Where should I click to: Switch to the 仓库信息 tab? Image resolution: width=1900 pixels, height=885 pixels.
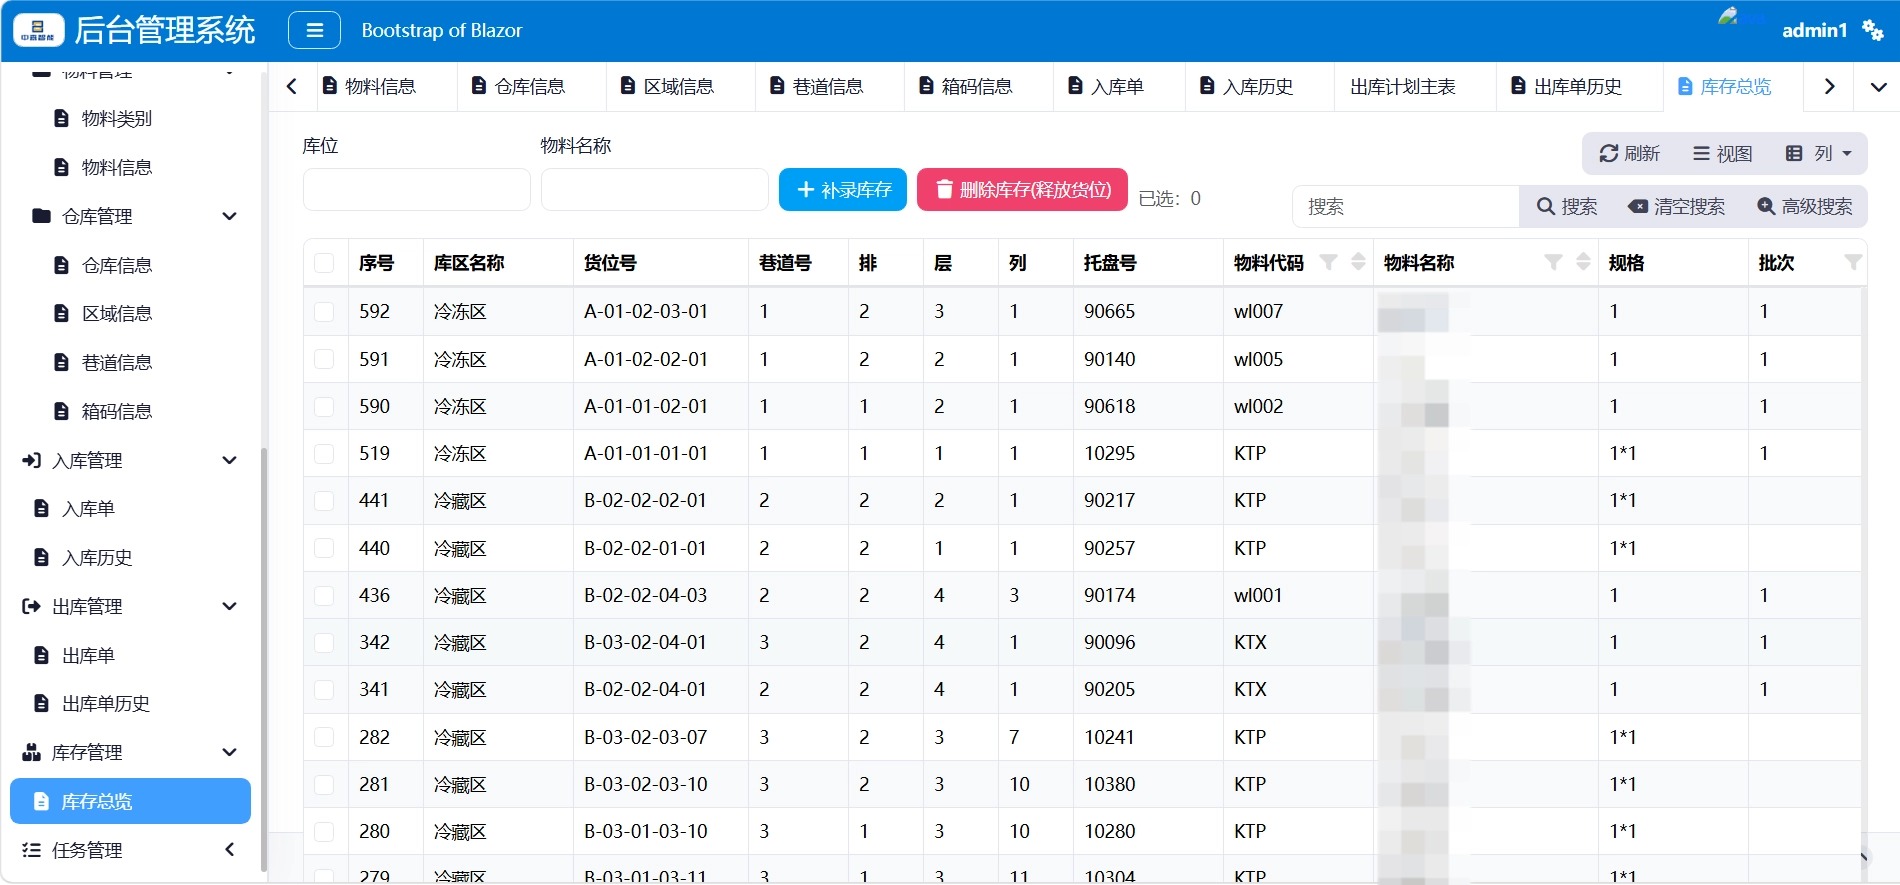[x=530, y=87]
